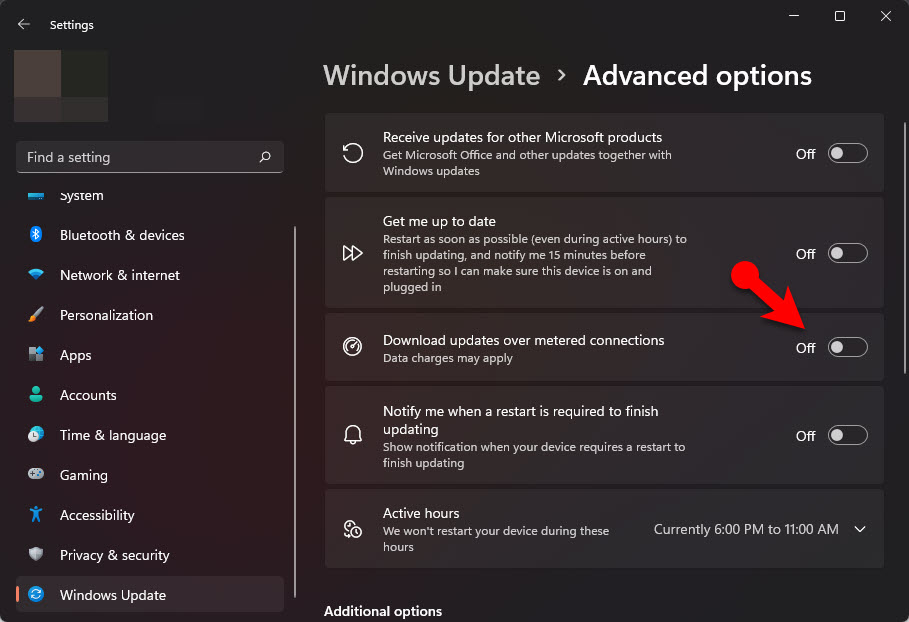The height and width of the screenshot is (622, 909).
Task: Toggle restart required notification switch
Action: point(847,435)
